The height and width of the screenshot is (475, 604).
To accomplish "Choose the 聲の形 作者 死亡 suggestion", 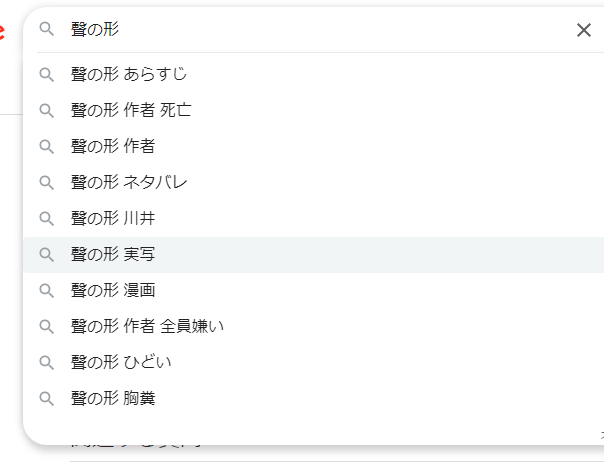I will point(131,110).
